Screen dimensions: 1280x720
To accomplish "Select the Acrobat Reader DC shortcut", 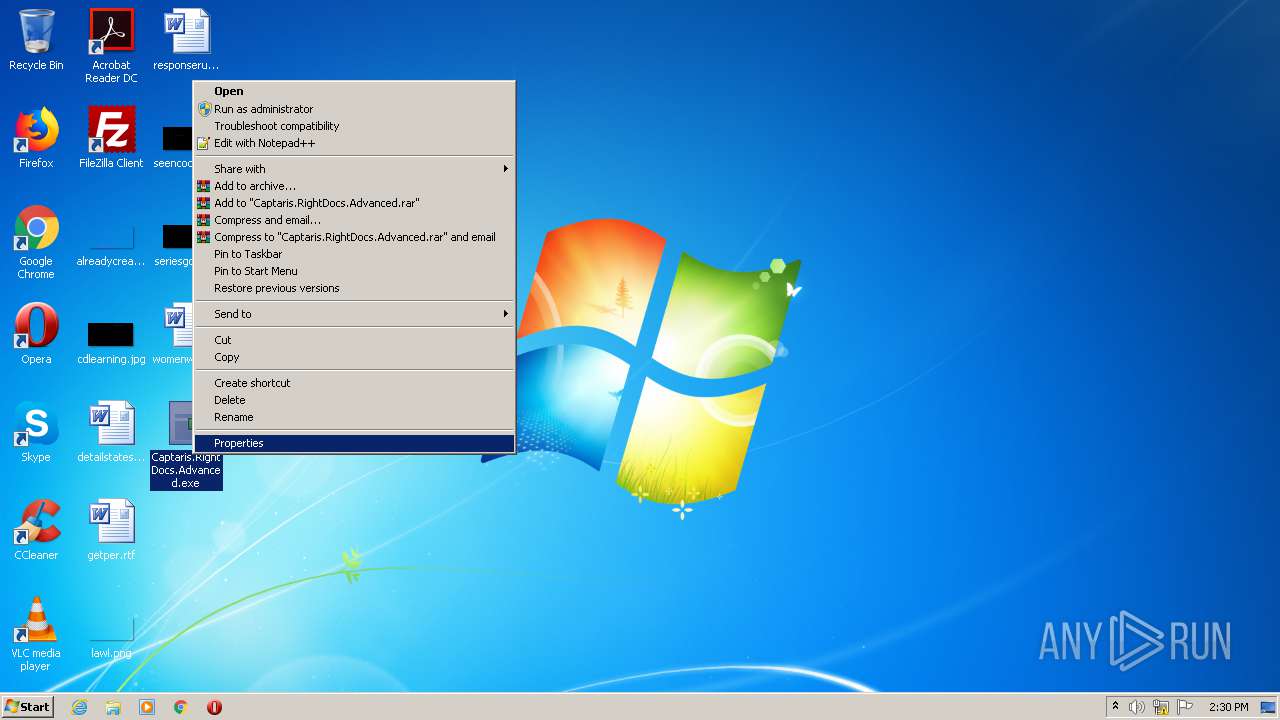I will [111, 46].
